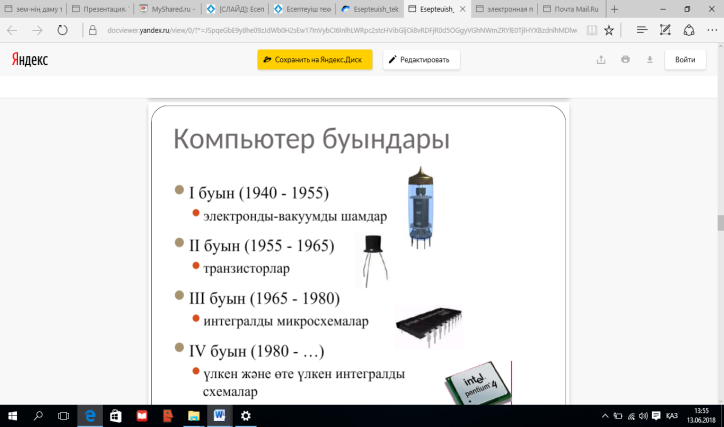Switch to the Презентация tab
The height and width of the screenshot is (427, 724).
(x=100, y=9)
